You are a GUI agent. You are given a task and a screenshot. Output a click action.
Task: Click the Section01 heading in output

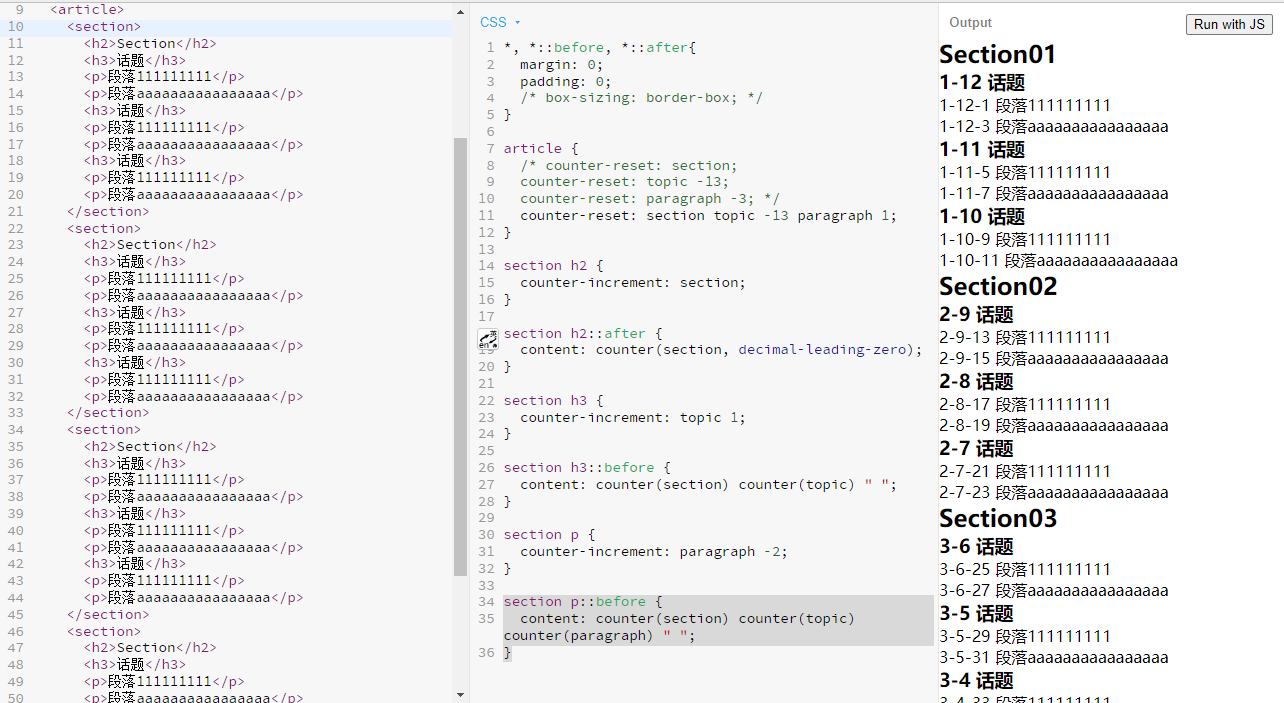tap(997, 54)
